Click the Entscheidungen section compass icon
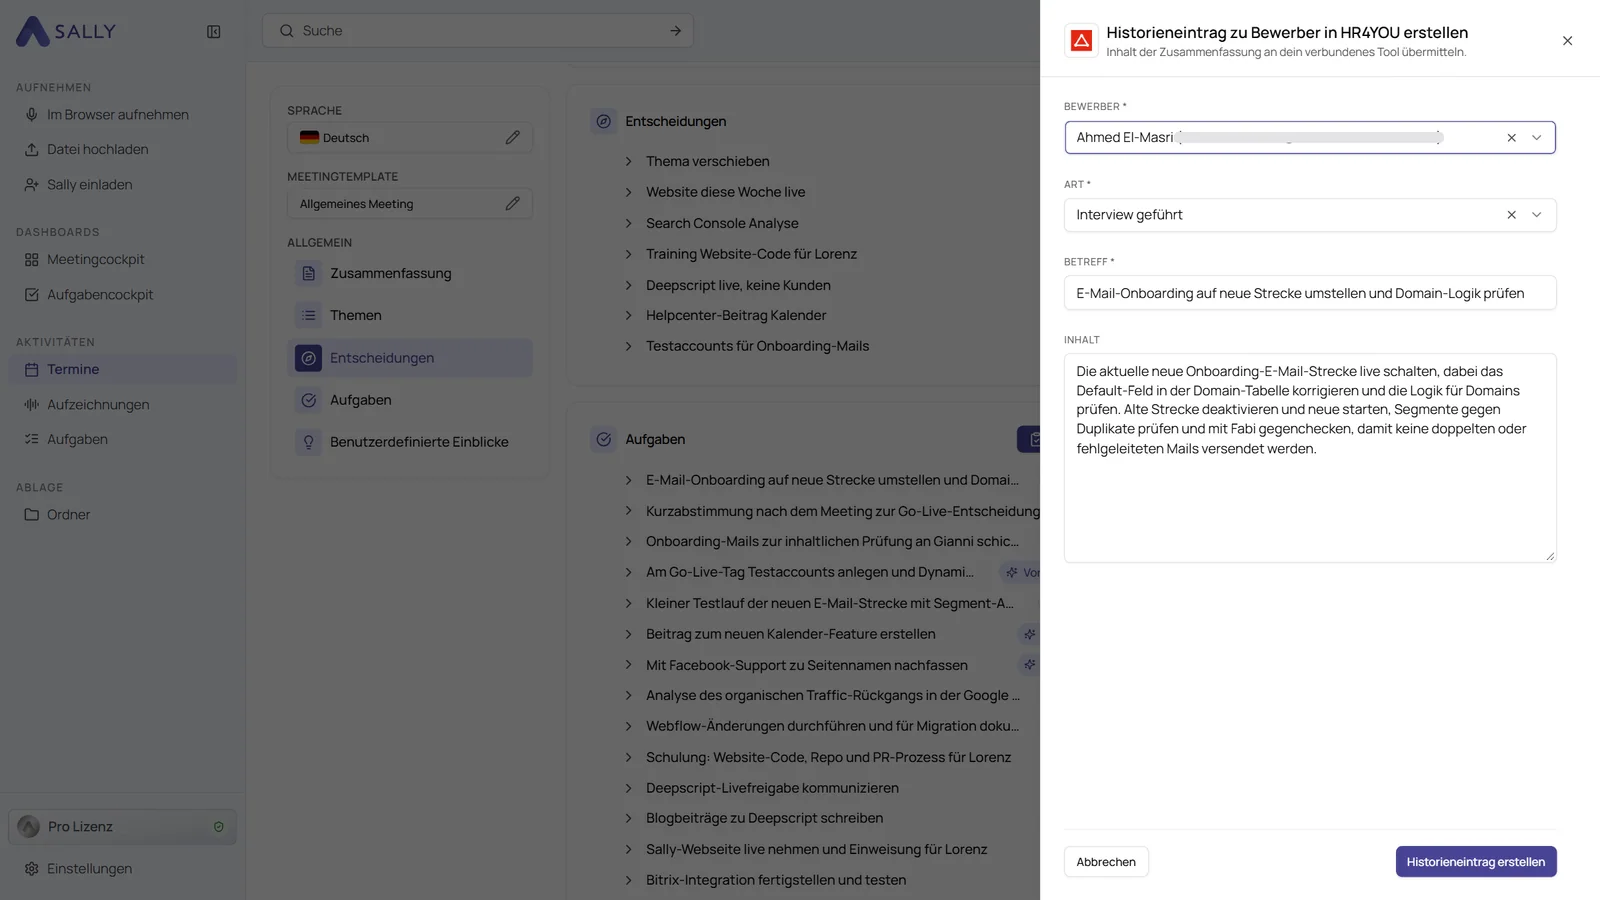This screenshot has width=1600, height=900. coord(604,122)
